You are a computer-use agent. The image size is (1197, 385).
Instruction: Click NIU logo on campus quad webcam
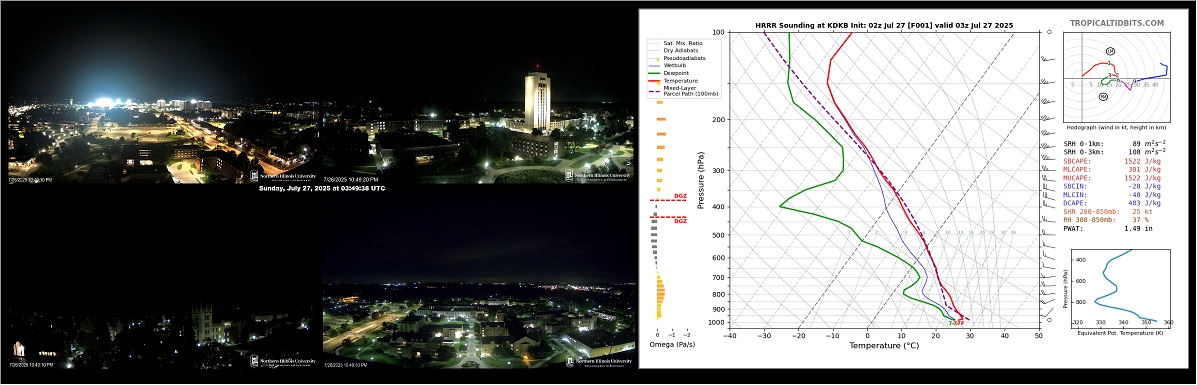point(597,361)
